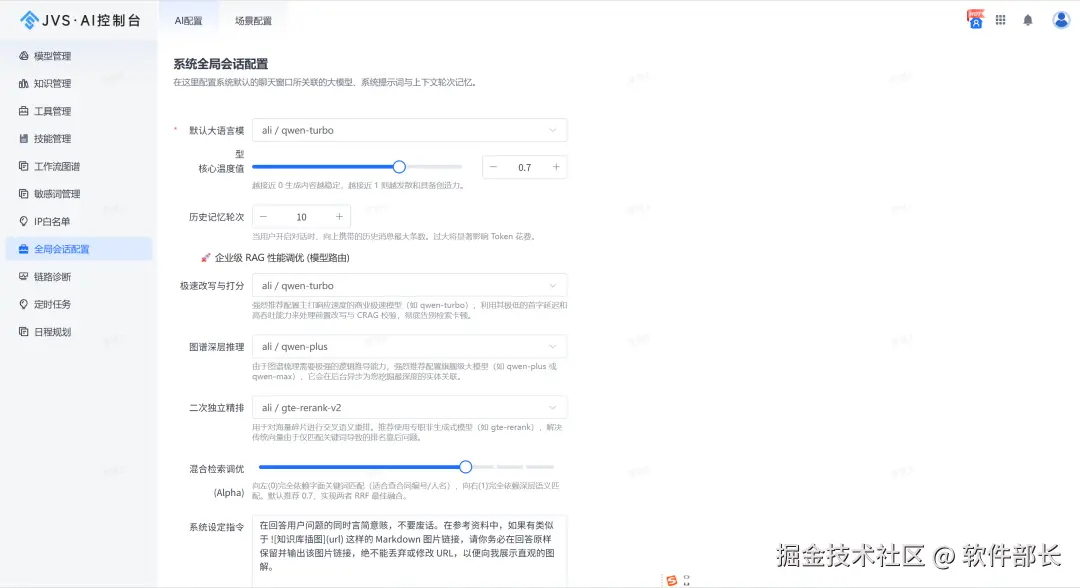This screenshot has height=588, width=1080.
Task: Open 敏感词管理 in sidebar
Action: coord(79,193)
